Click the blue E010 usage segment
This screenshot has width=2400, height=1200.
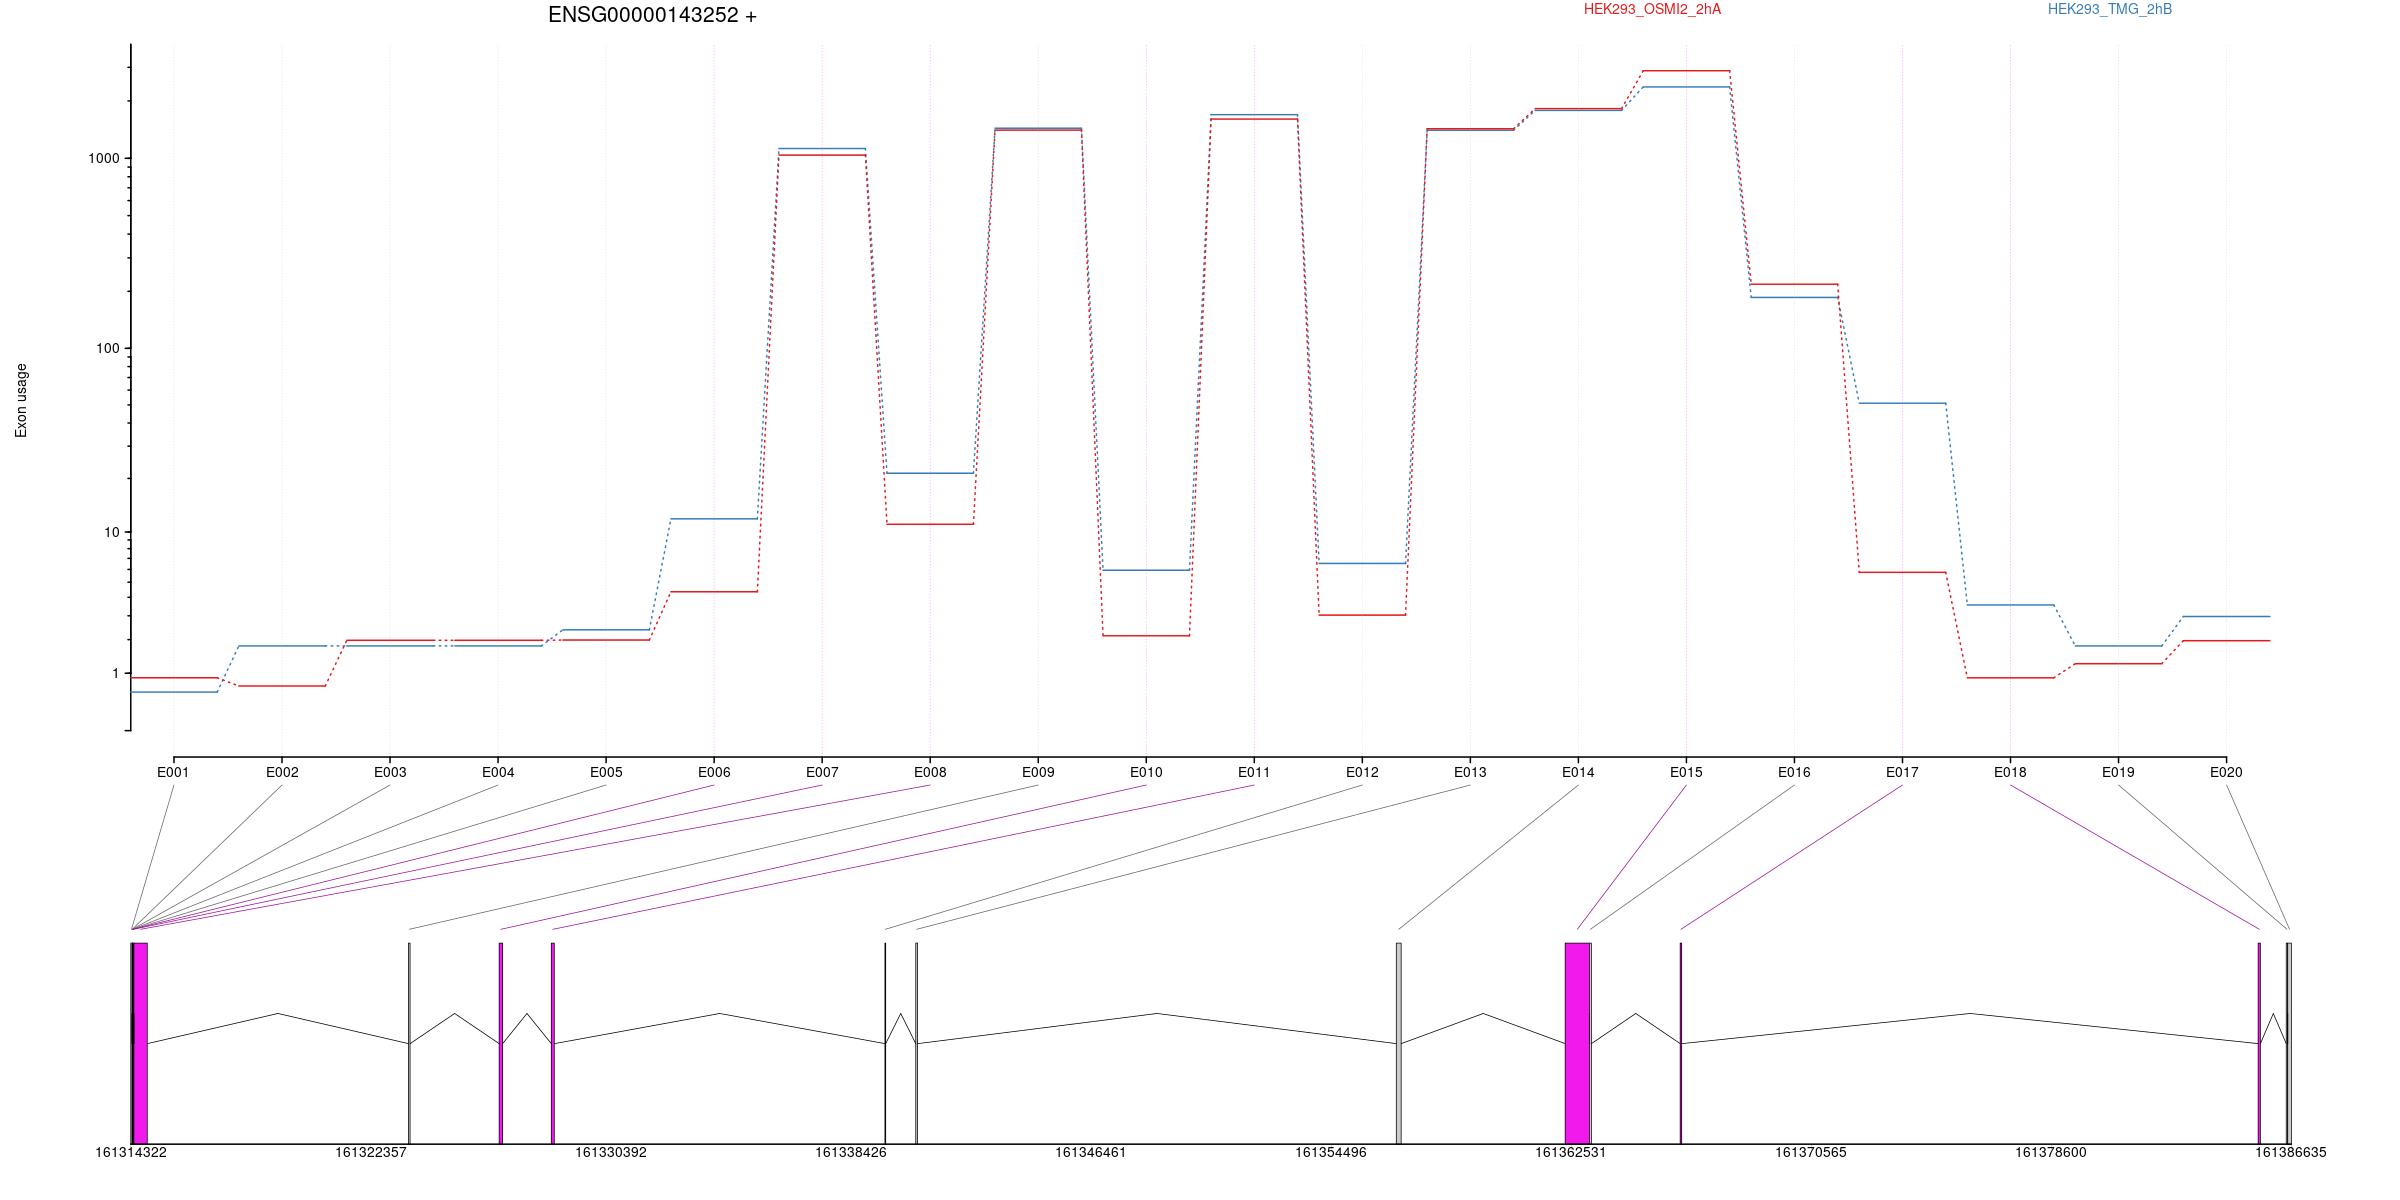pyautogui.click(x=1146, y=570)
